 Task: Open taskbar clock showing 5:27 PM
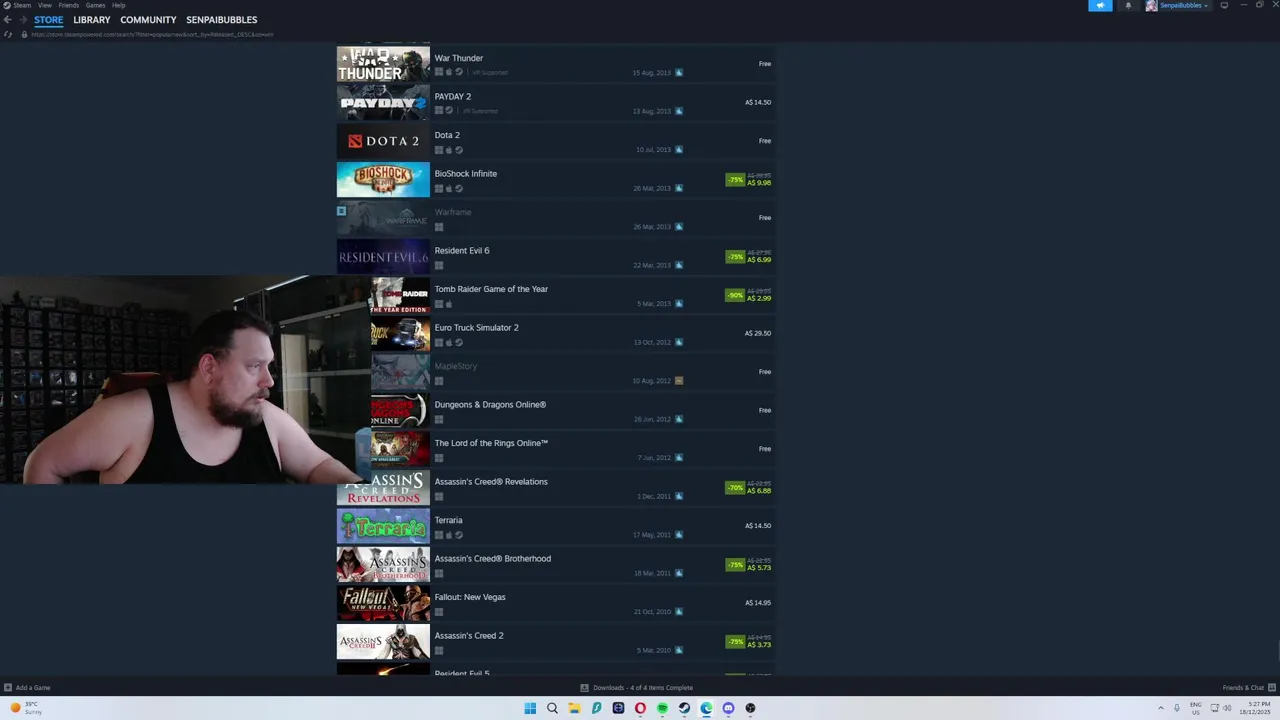pyautogui.click(x=1256, y=708)
